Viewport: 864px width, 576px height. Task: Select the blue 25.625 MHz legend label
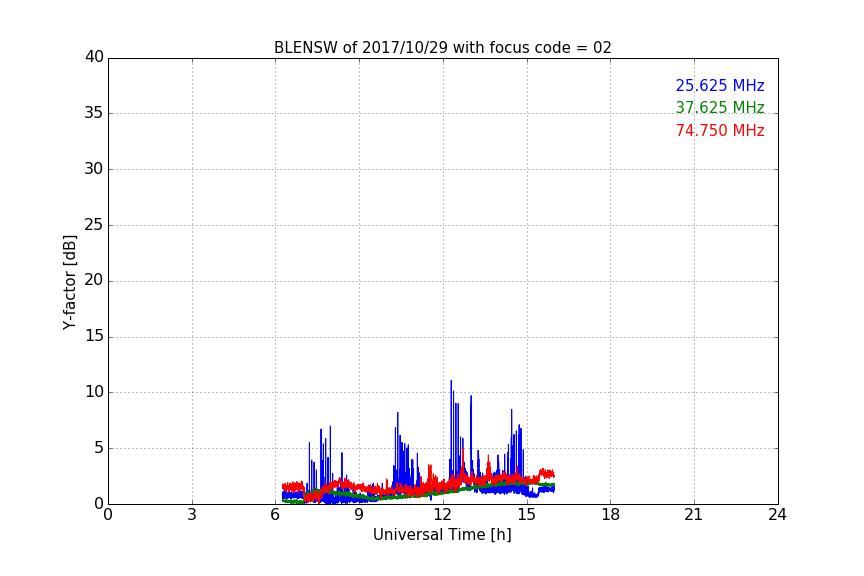(719, 86)
